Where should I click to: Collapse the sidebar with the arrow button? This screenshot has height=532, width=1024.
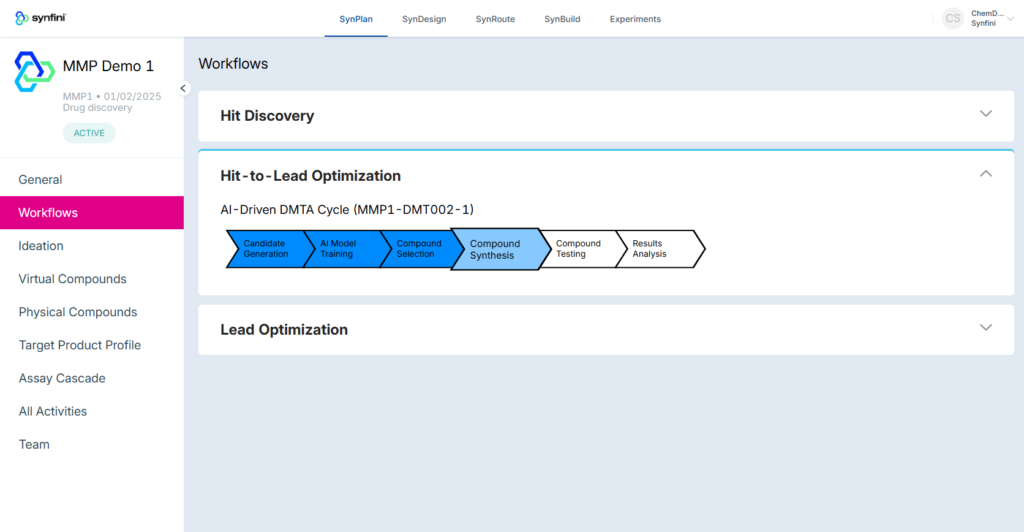(183, 88)
